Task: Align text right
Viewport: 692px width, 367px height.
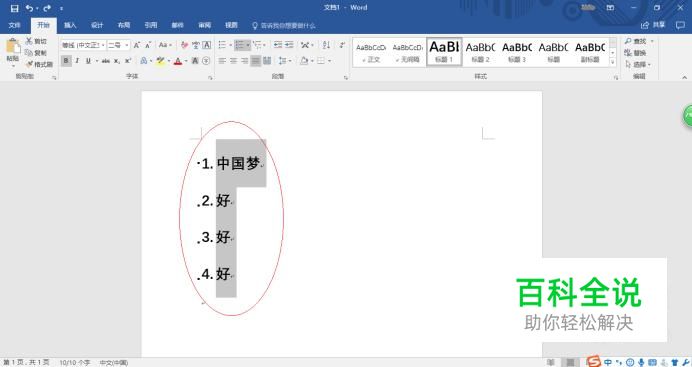Action: point(244,61)
